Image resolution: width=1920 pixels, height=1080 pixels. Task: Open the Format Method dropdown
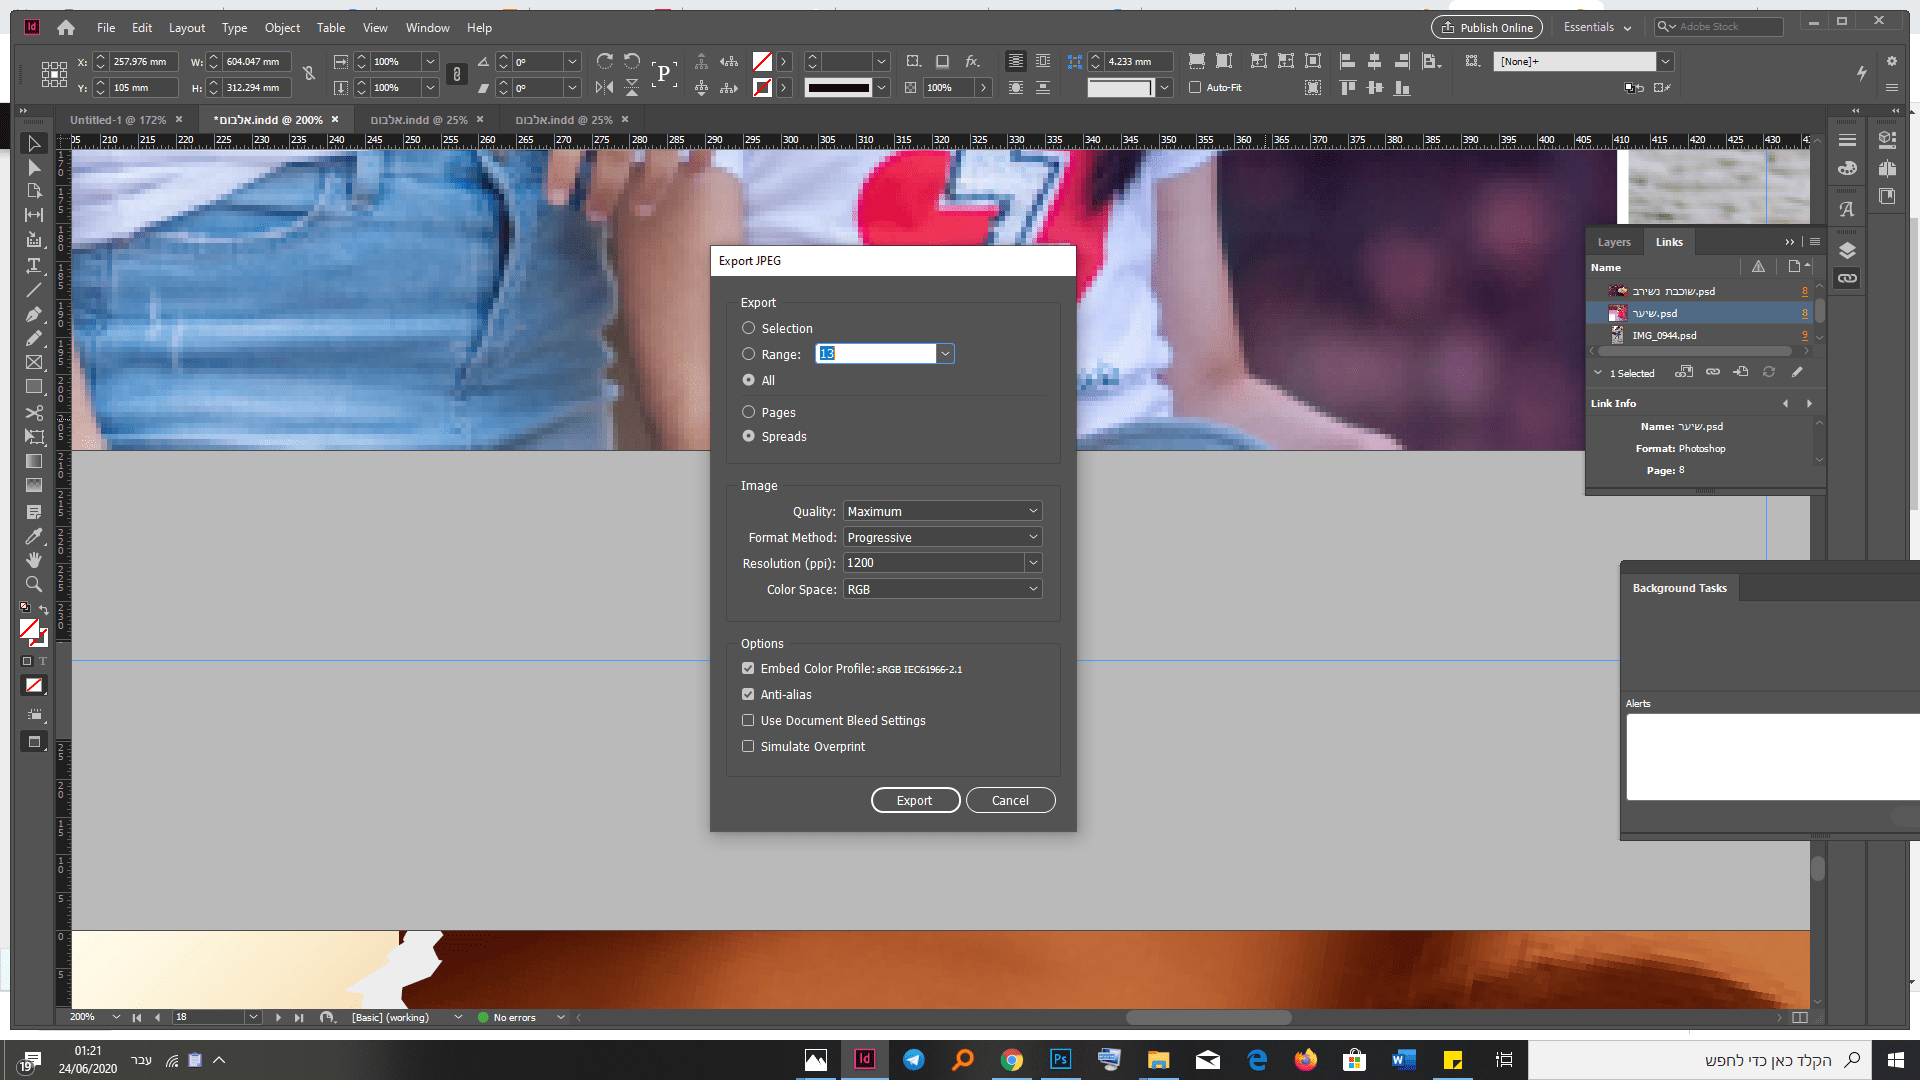942,537
